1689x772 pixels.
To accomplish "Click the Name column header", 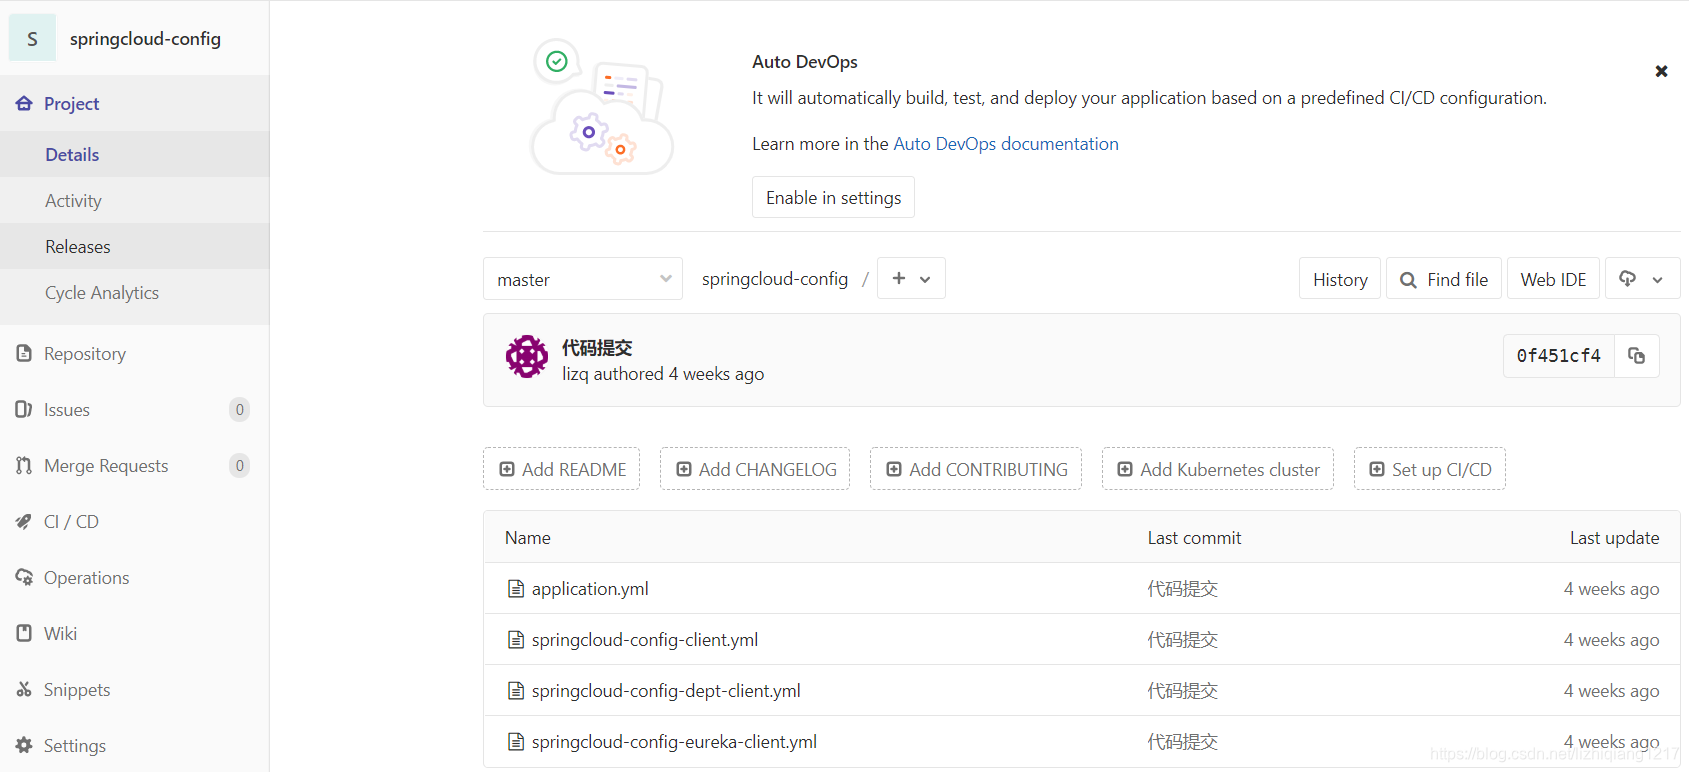I will (528, 538).
